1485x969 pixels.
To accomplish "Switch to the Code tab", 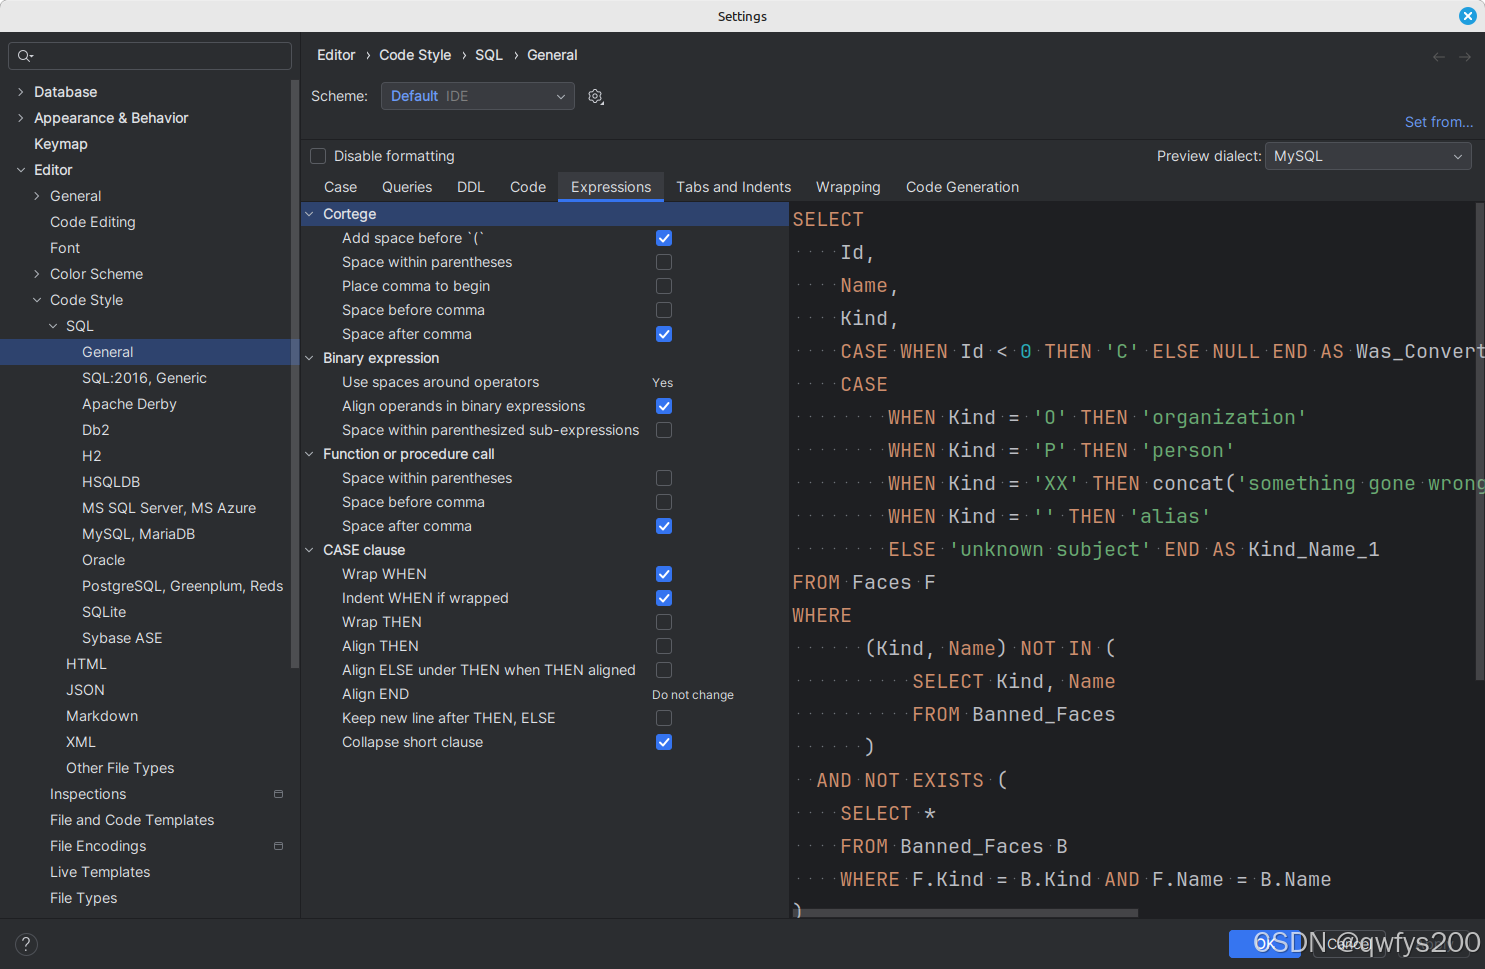I will pos(528,187).
